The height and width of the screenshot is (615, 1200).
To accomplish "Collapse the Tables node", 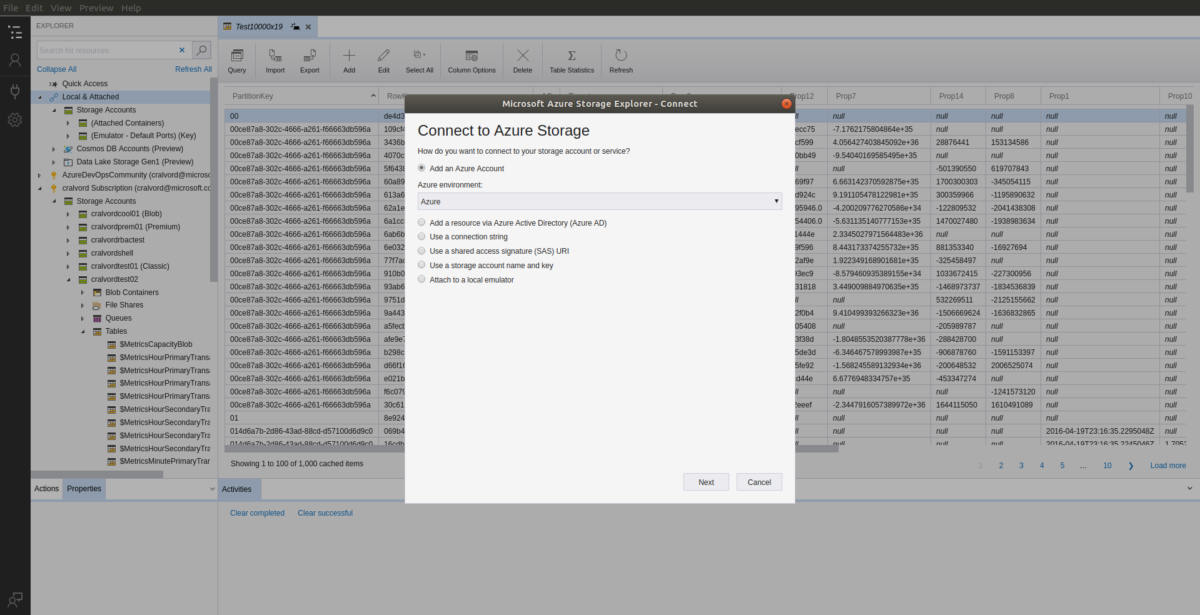I will (83, 331).
